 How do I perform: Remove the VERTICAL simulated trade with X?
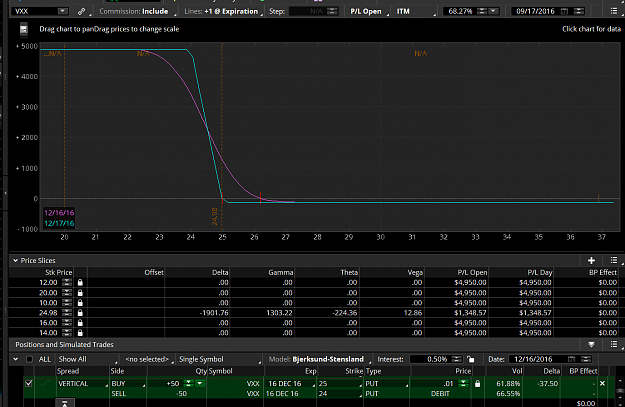[x=602, y=383]
